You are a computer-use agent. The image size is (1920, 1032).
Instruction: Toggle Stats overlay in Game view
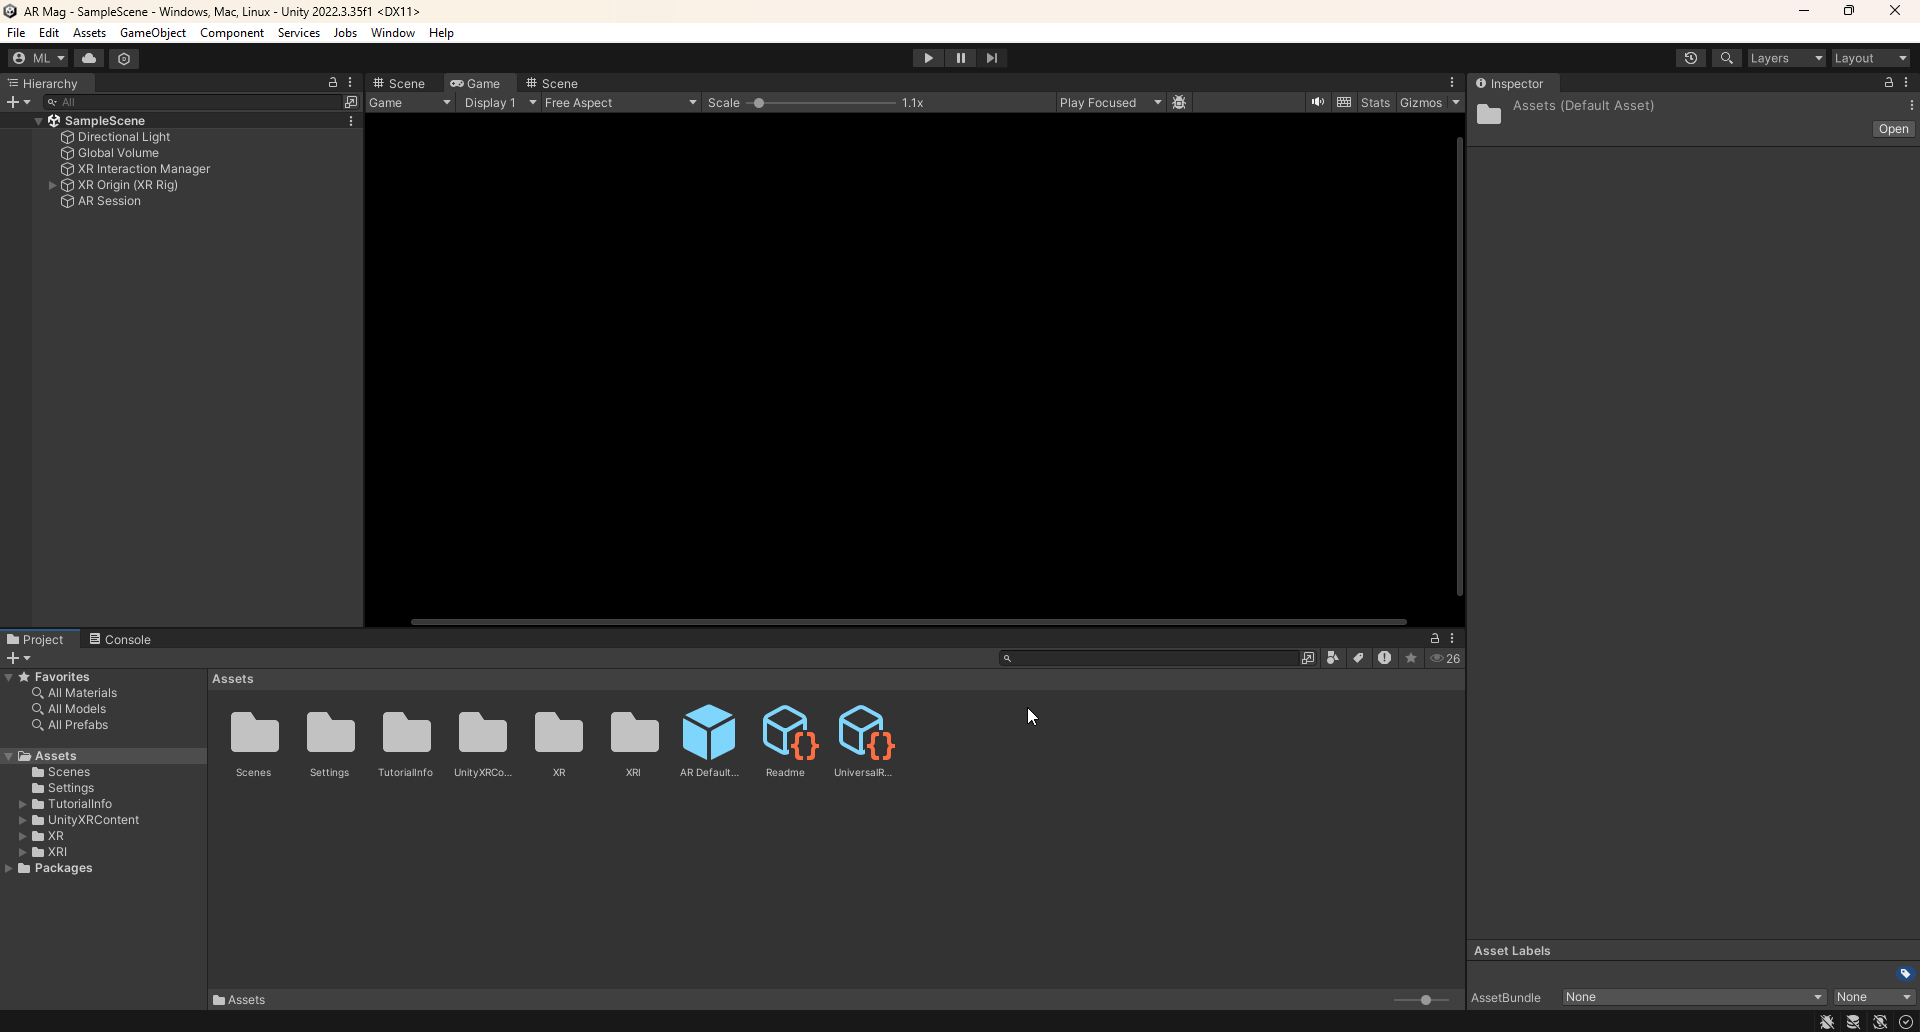tap(1375, 102)
